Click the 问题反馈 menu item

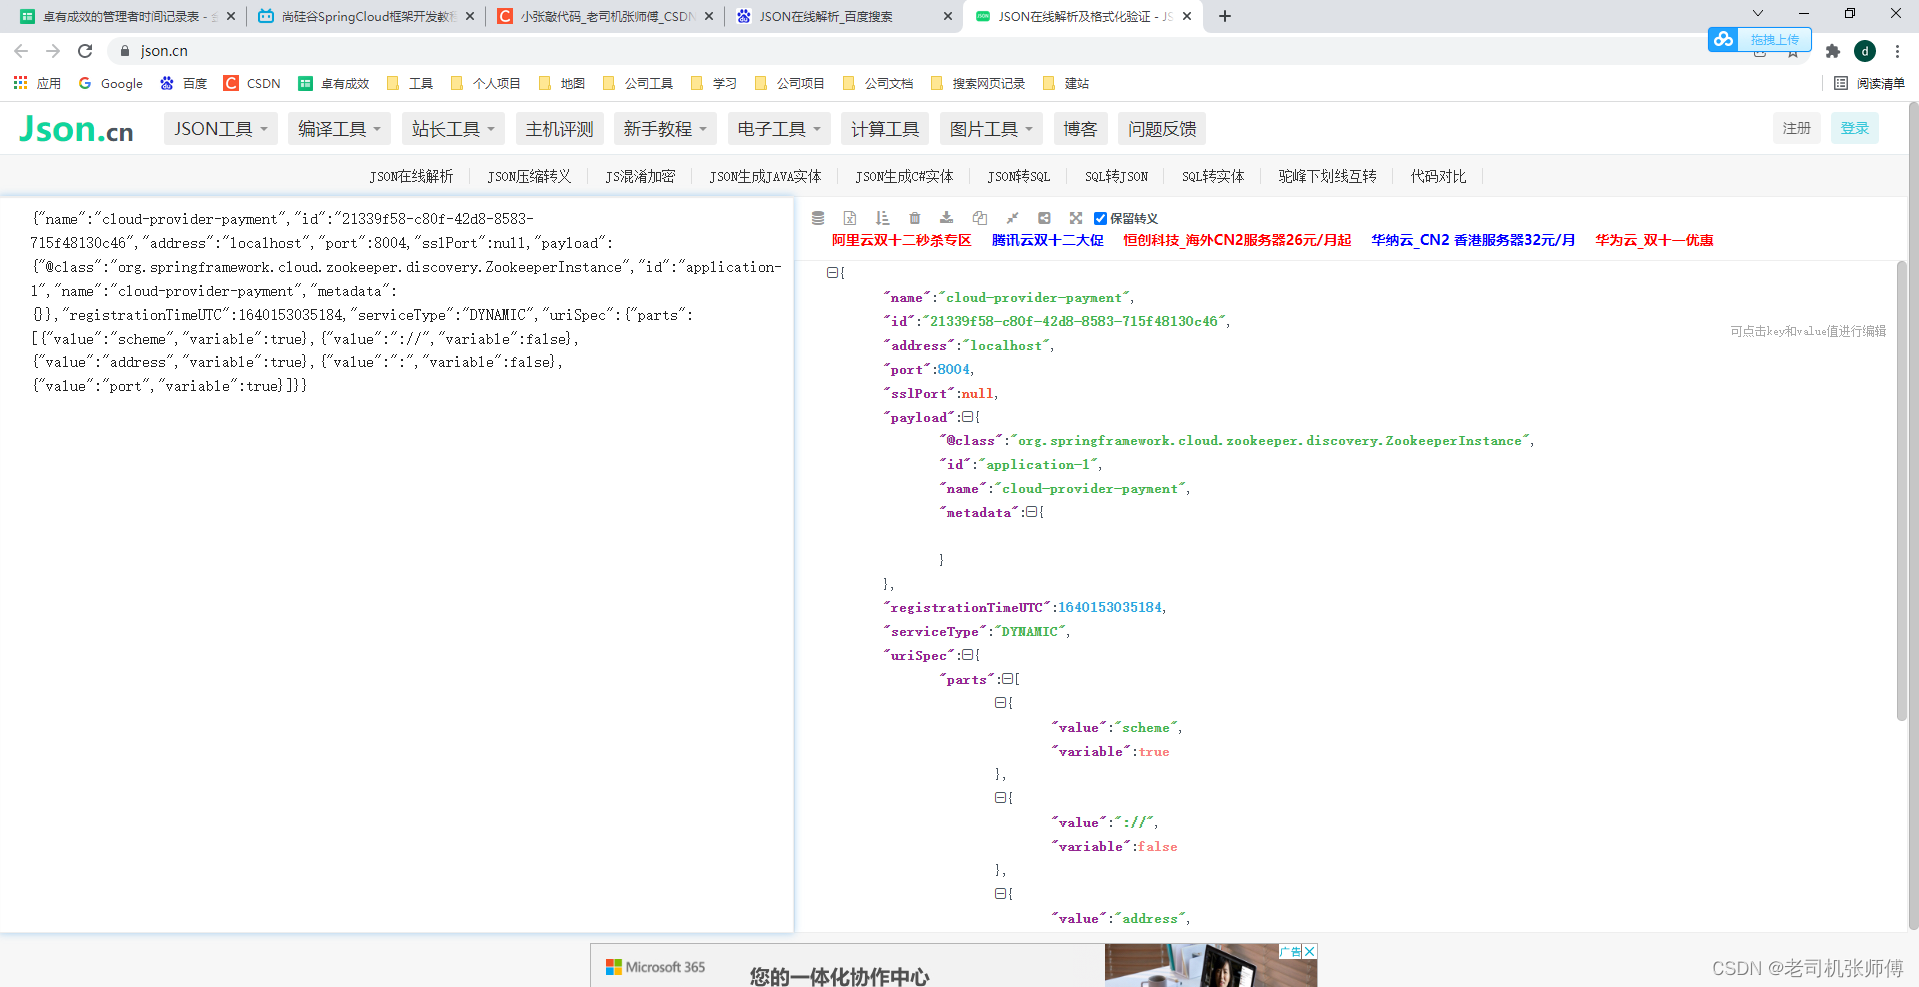[x=1163, y=129]
